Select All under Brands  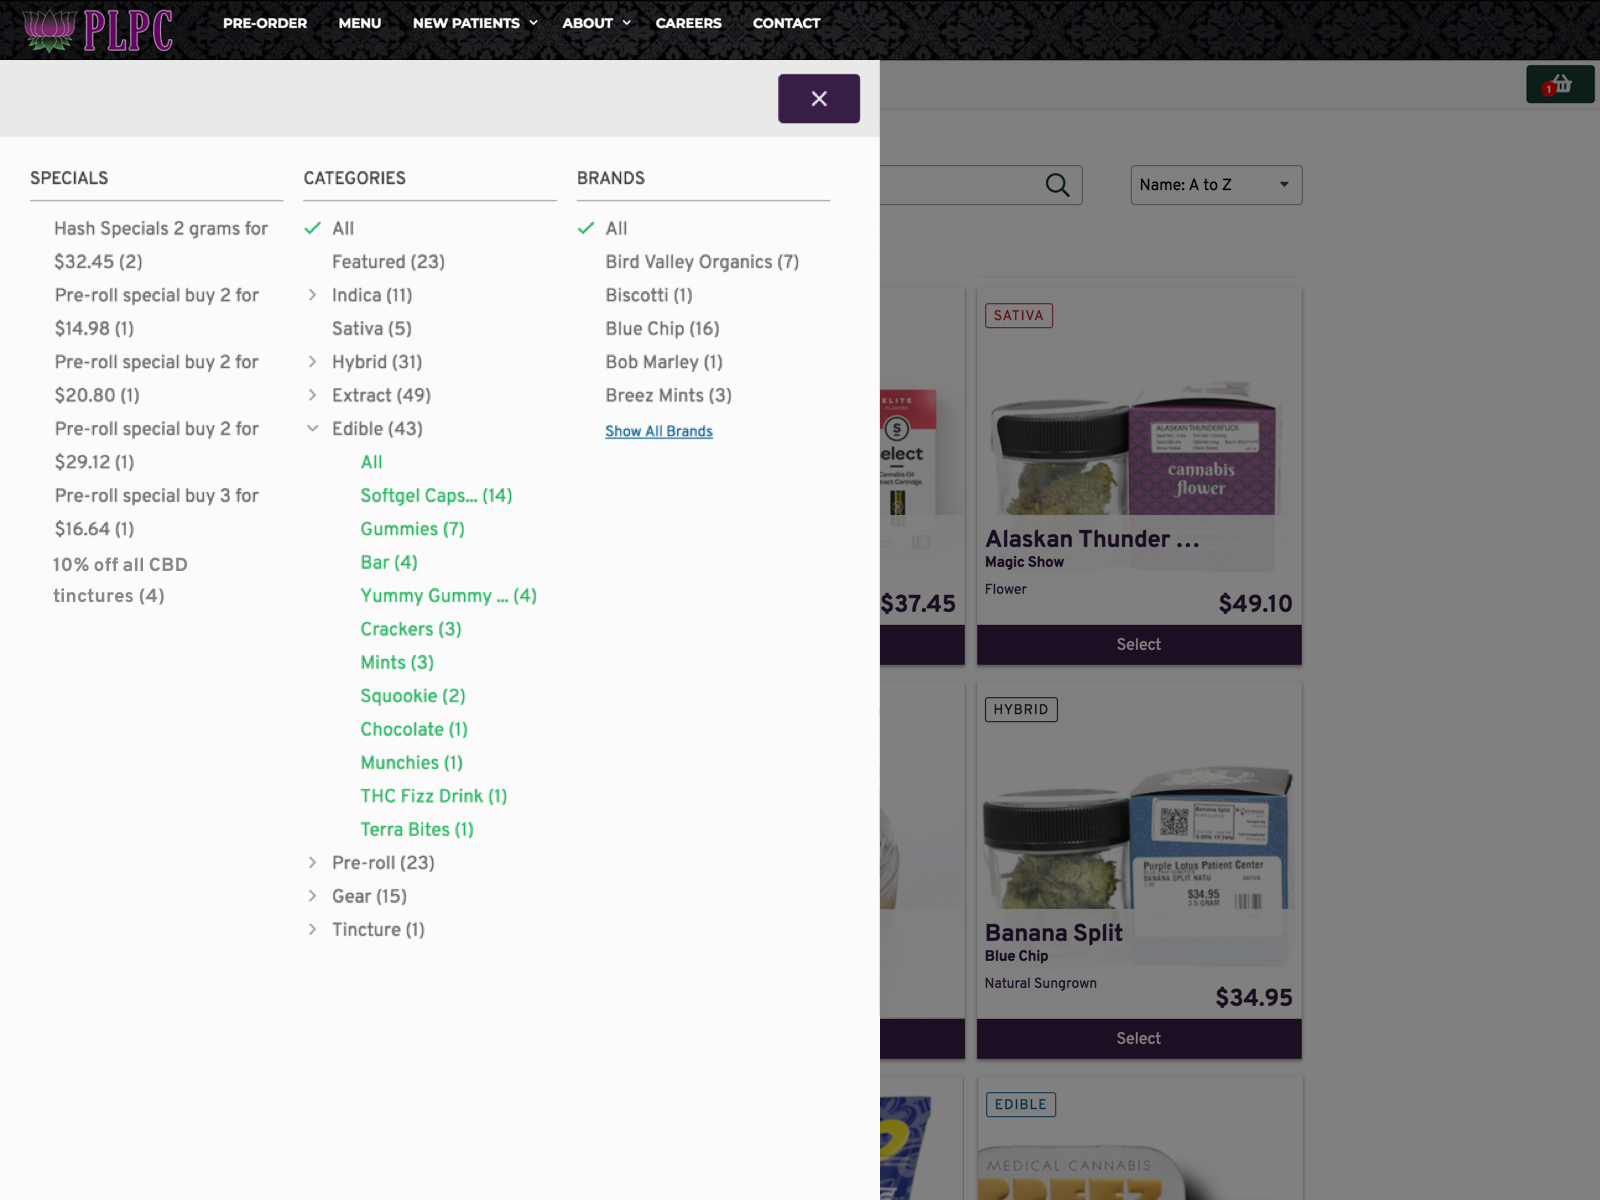tap(616, 228)
